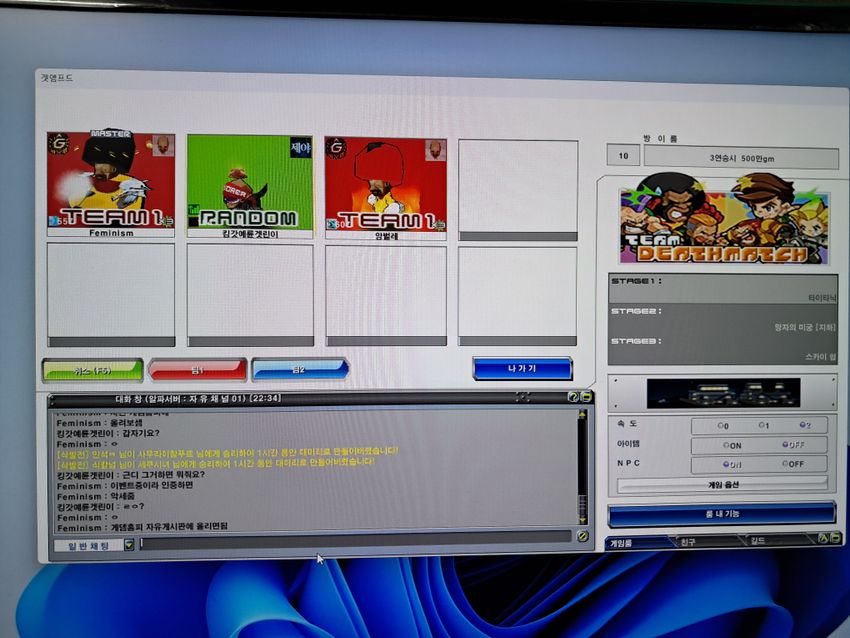Screen dimensions: 850x638
Task: Set NPC to OFF
Action: coord(793,464)
